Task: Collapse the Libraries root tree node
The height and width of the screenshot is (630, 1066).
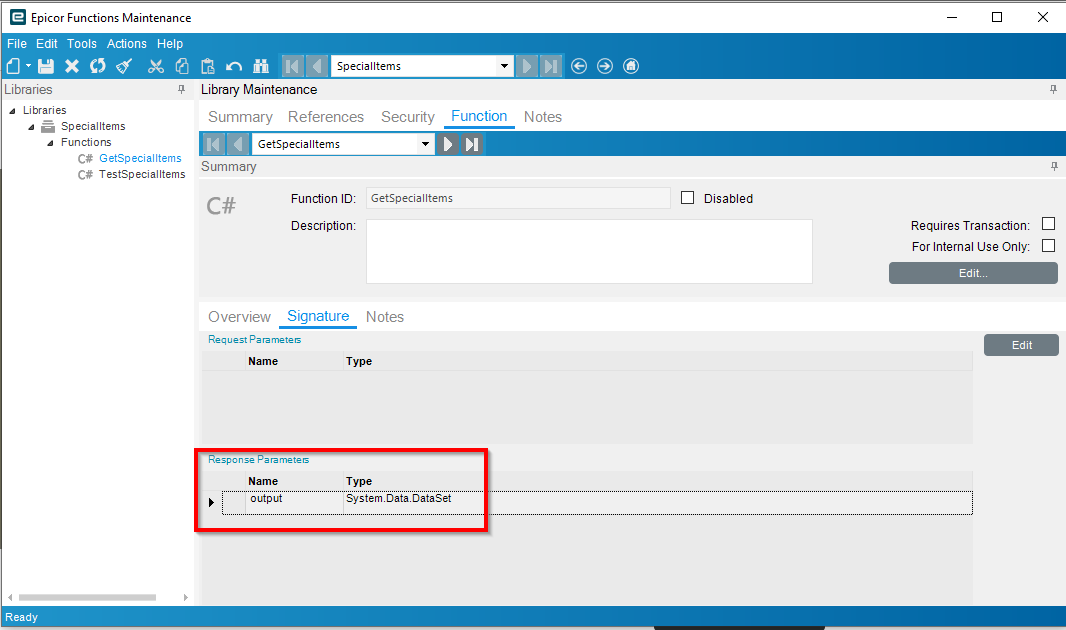Action: pyautogui.click(x=12, y=111)
